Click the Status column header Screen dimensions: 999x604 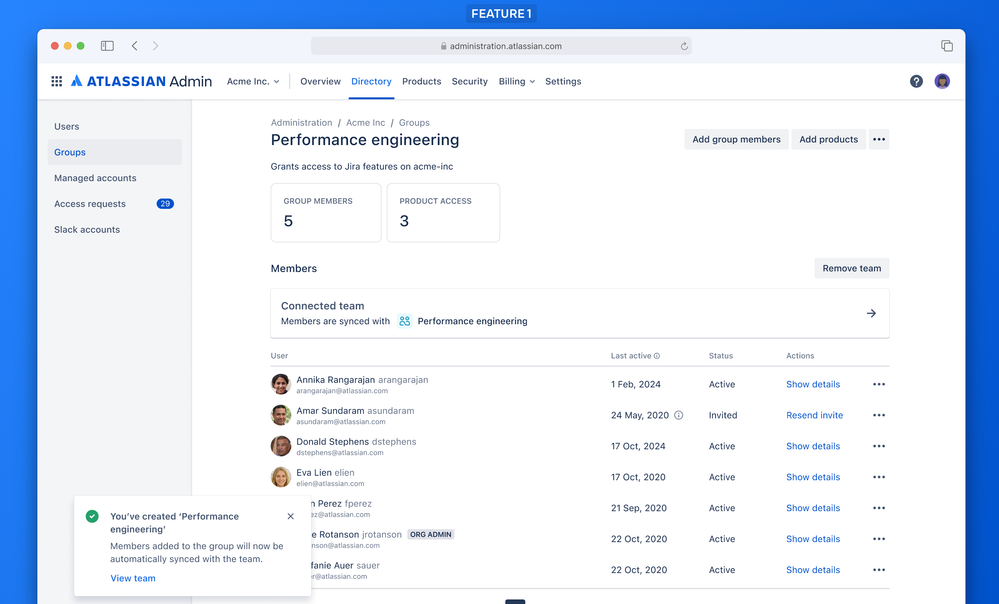click(x=721, y=356)
